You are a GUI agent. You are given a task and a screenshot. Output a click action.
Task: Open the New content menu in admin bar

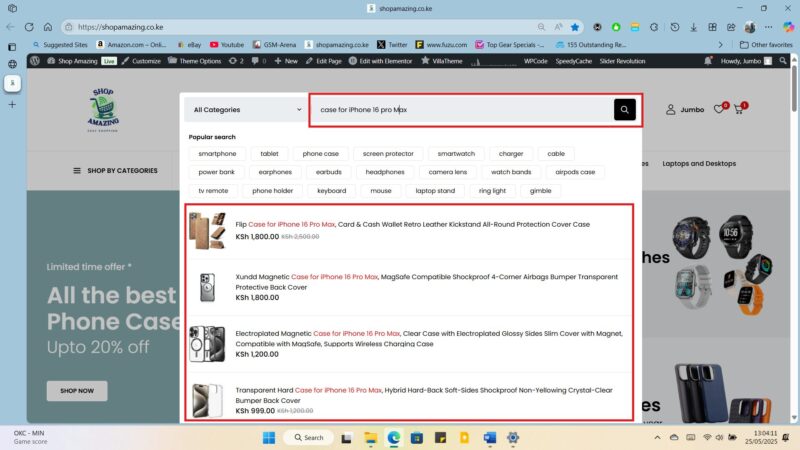(x=285, y=61)
